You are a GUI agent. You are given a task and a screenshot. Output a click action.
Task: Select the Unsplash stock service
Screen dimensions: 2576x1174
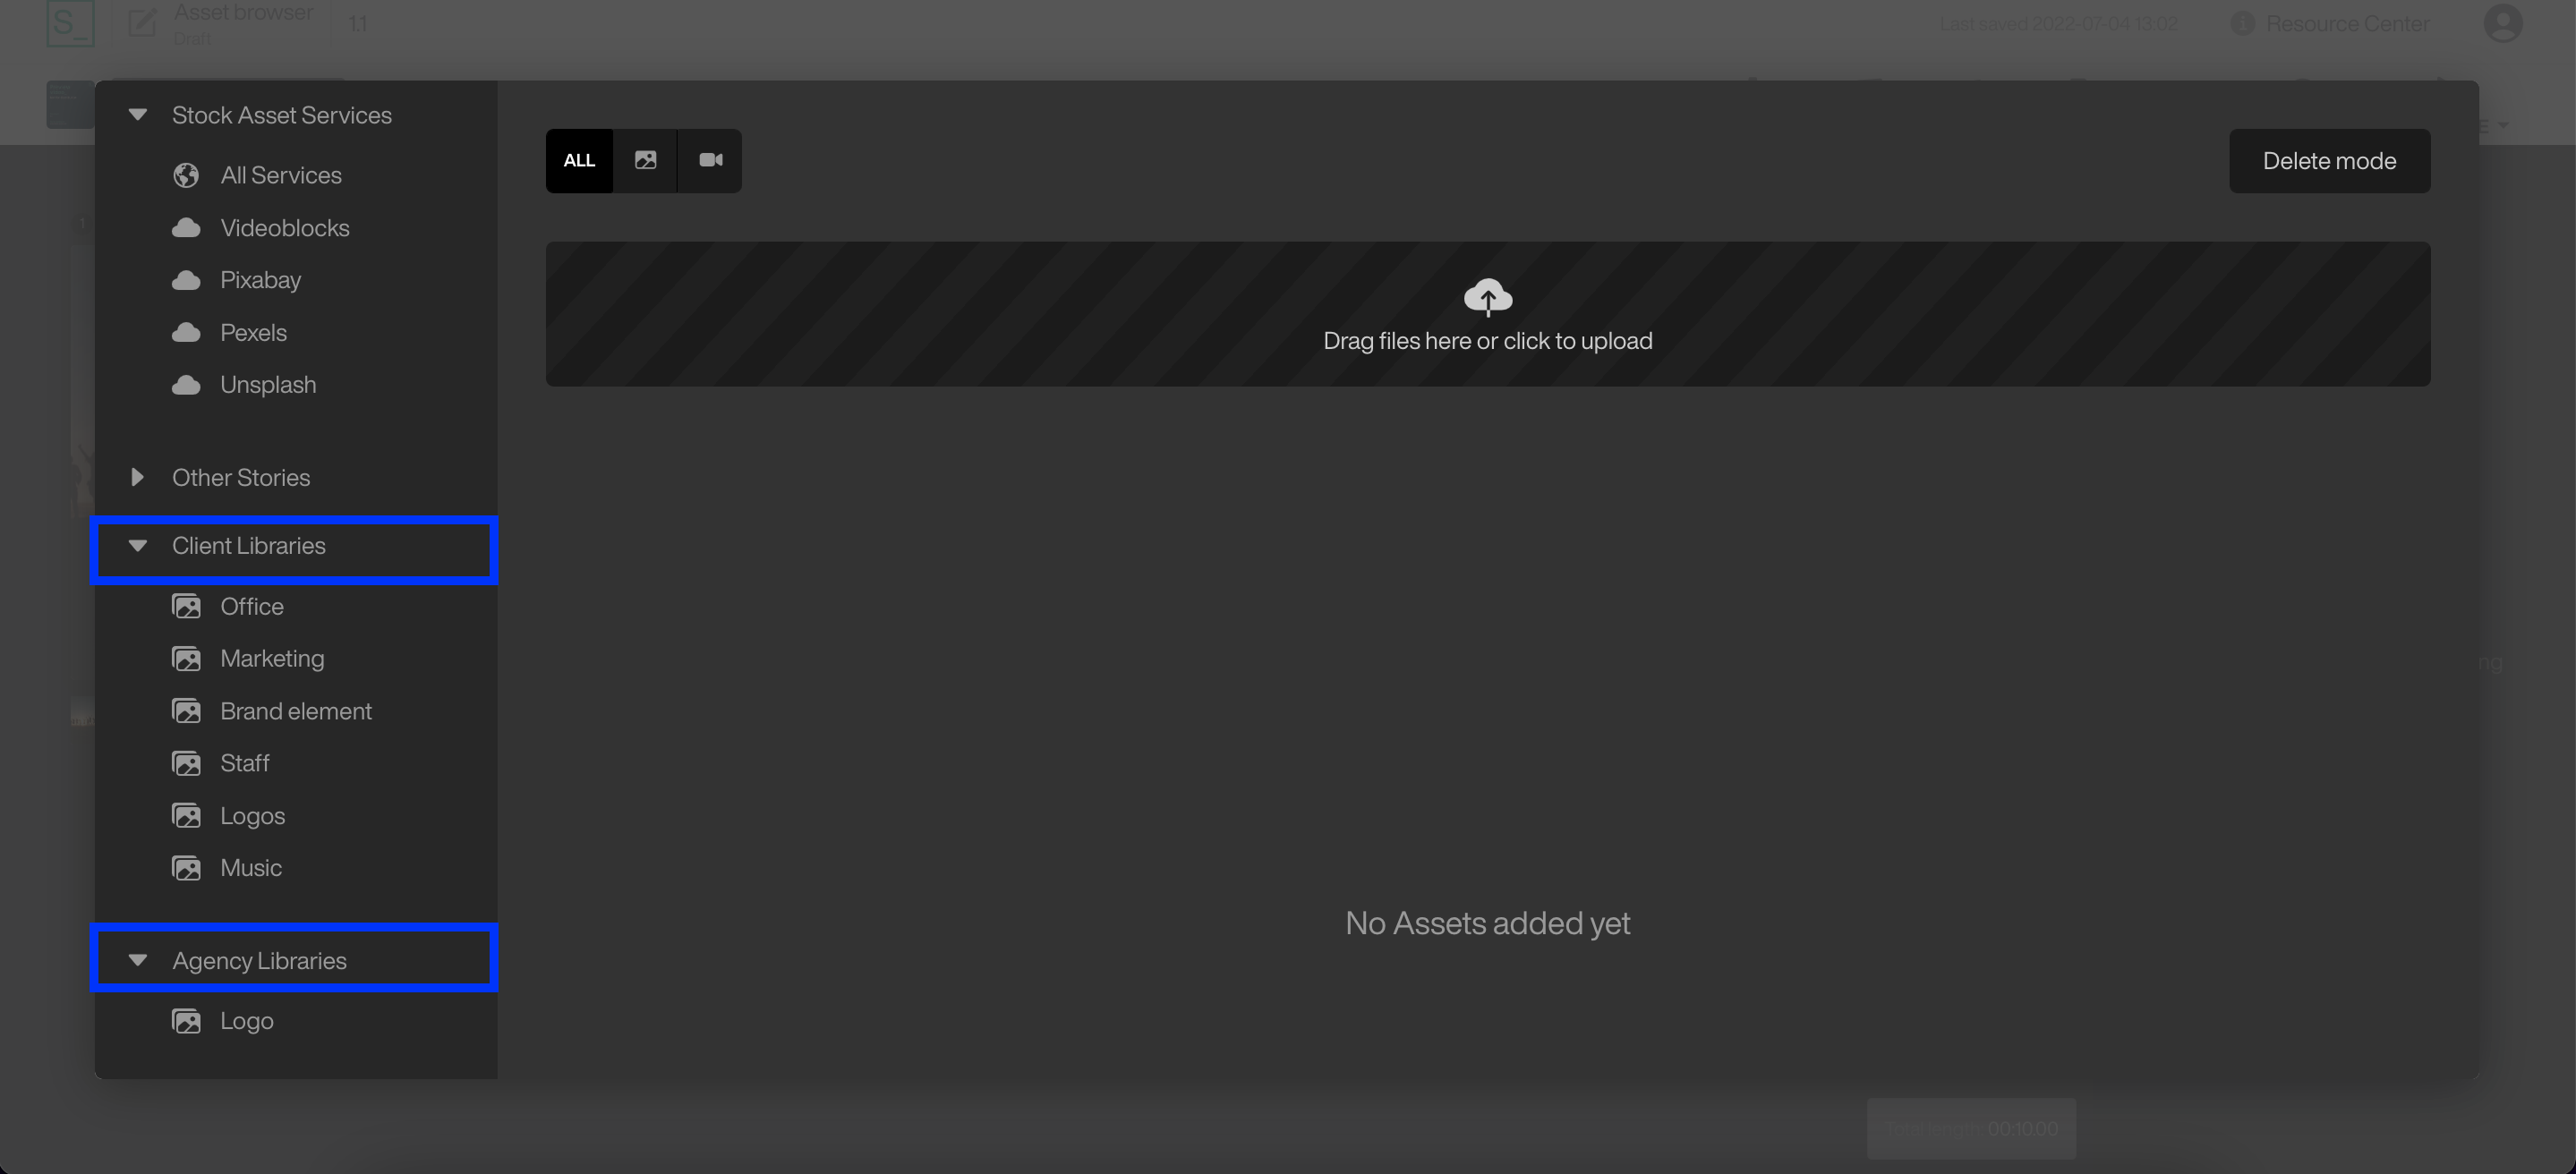268,383
